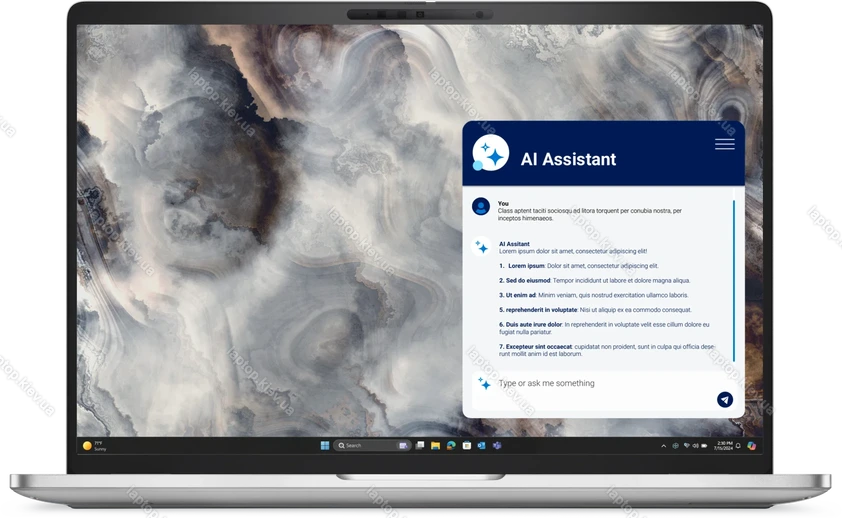
Task: Click the sparkle icon inside the message box
Action: coord(484,383)
